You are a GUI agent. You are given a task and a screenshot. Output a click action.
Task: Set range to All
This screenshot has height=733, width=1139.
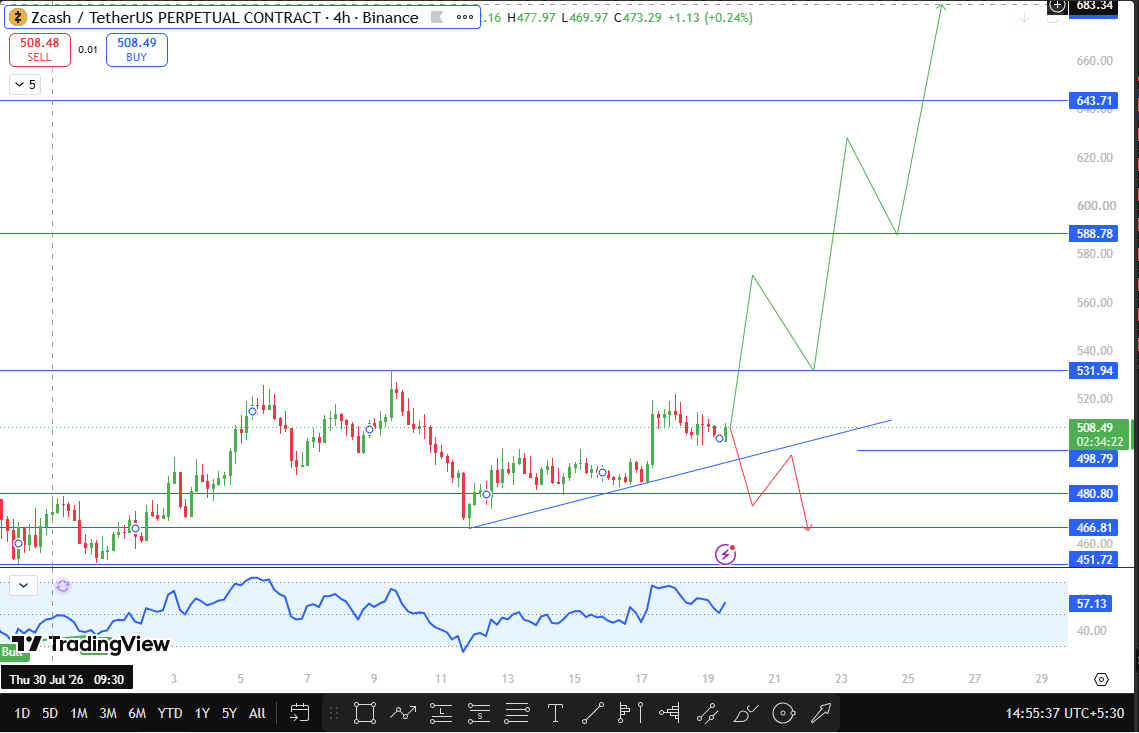(x=257, y=713)
